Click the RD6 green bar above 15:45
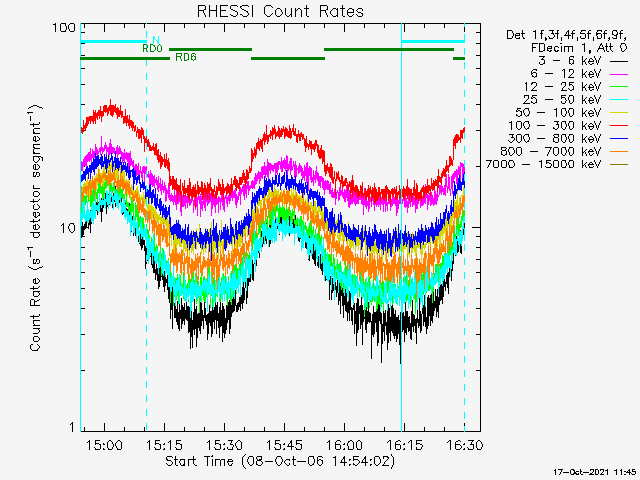This screenshot has width=640, height=480. [288, 59]
